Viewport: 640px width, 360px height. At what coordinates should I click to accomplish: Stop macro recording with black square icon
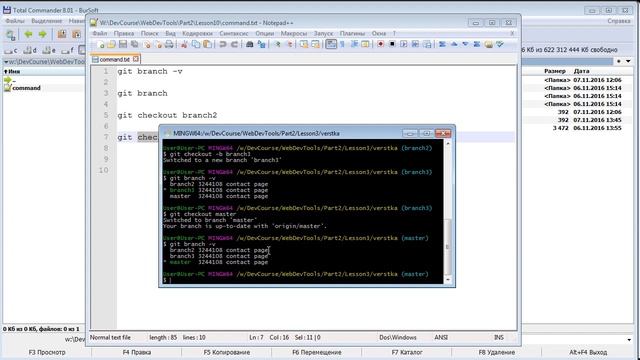coord(392,44)
